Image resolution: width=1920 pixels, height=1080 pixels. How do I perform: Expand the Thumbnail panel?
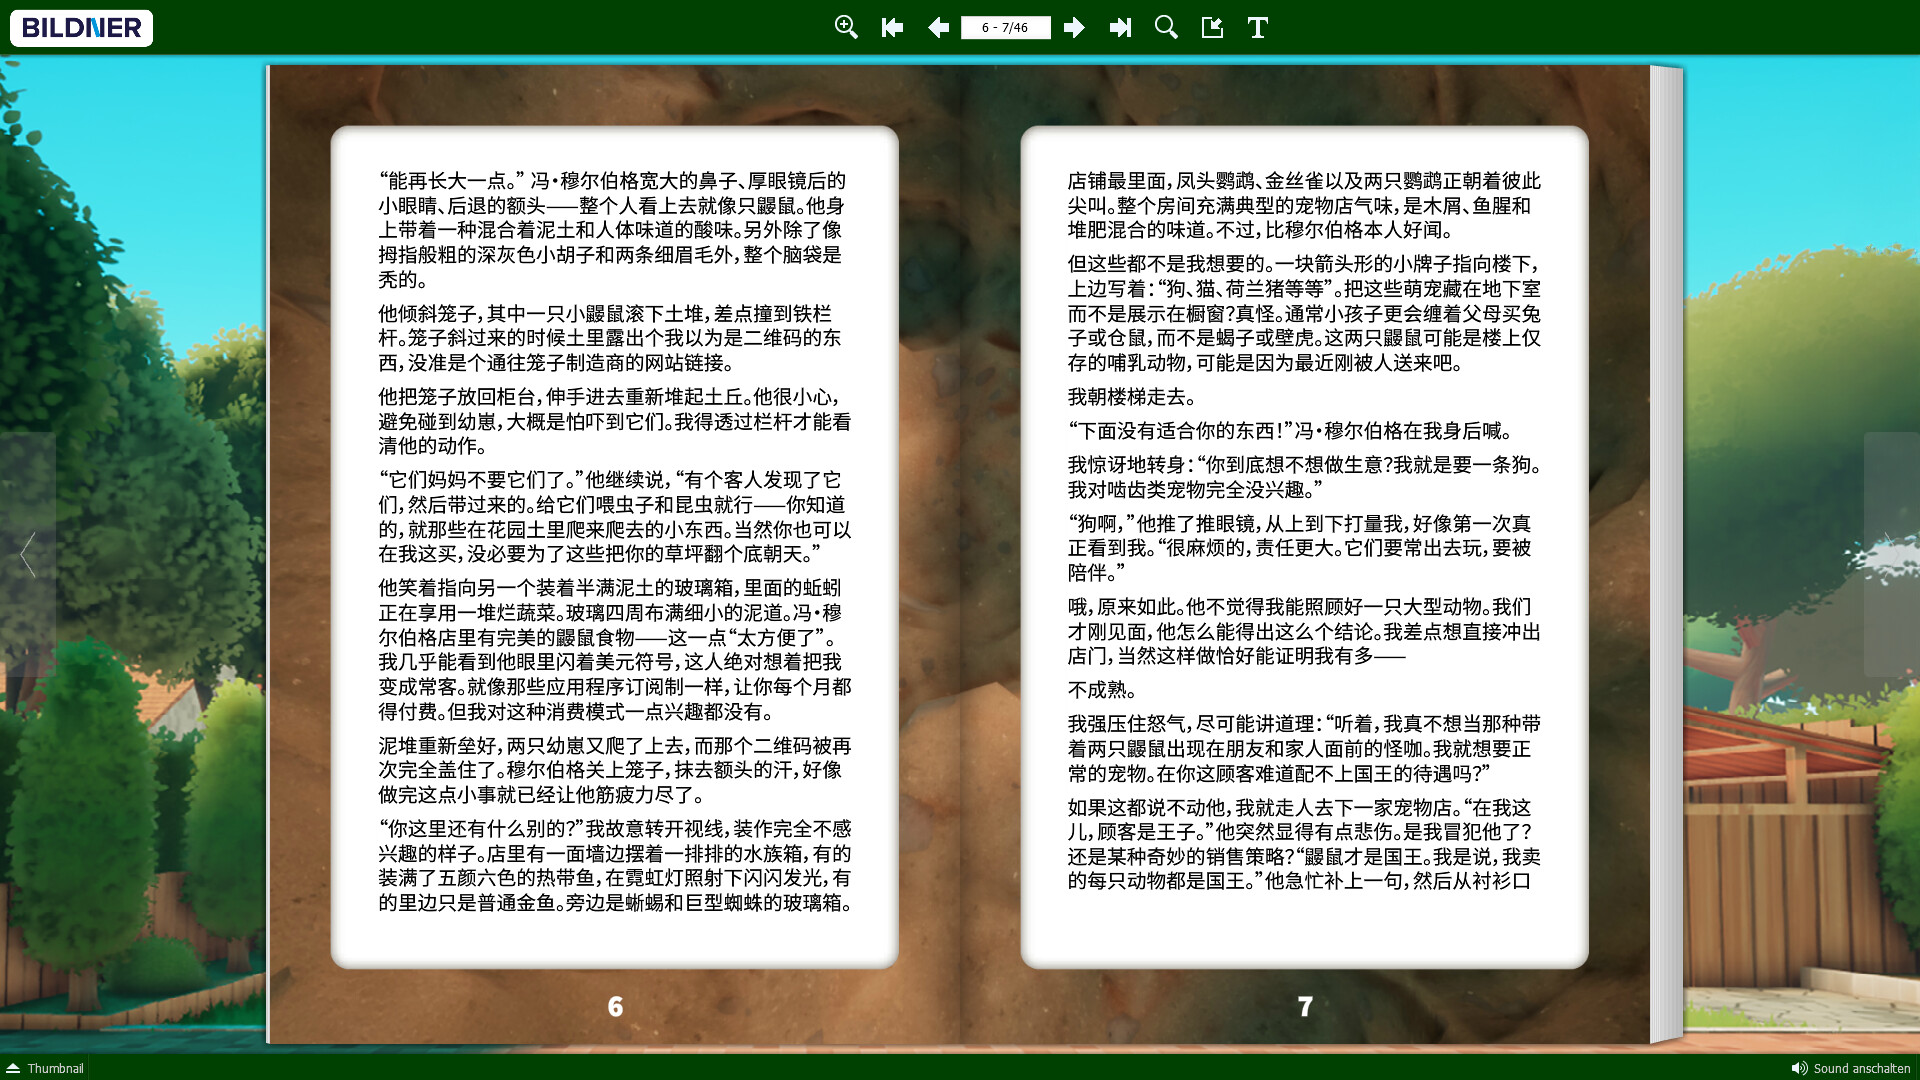point(55,1068)
